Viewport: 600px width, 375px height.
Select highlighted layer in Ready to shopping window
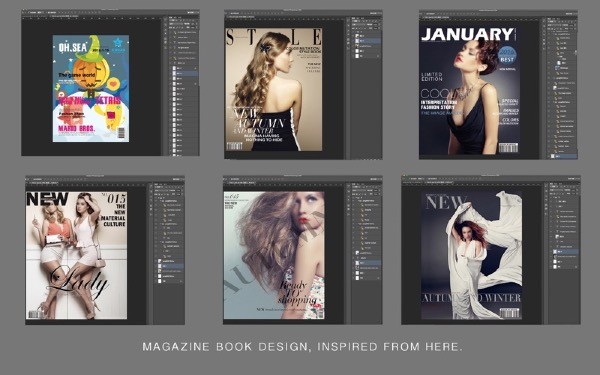tap(367, 263)
